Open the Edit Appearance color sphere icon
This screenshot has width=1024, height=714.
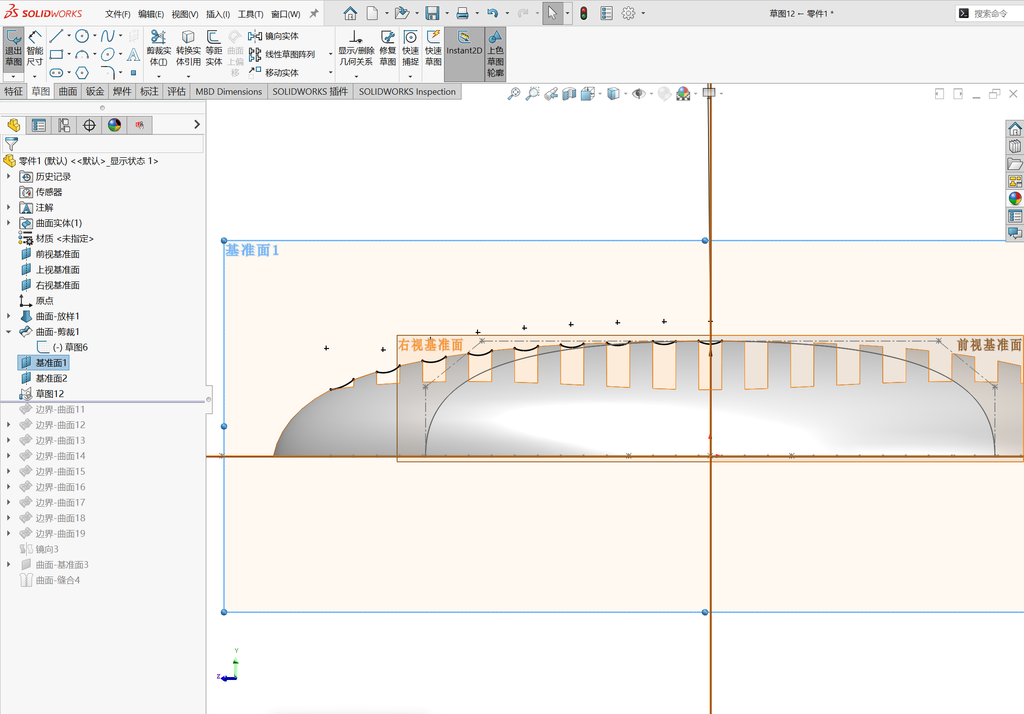(683, 94)
